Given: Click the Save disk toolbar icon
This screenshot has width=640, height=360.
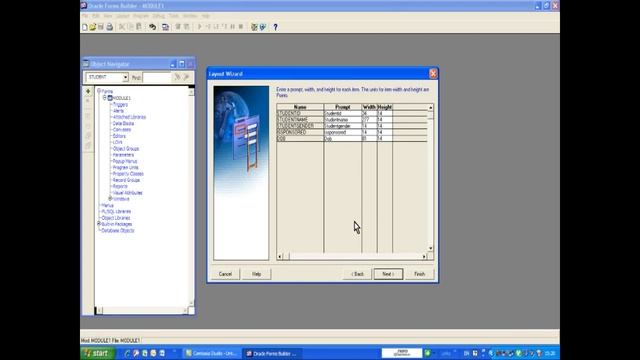Looking at the screenshot, I should (x=101, y=27).
